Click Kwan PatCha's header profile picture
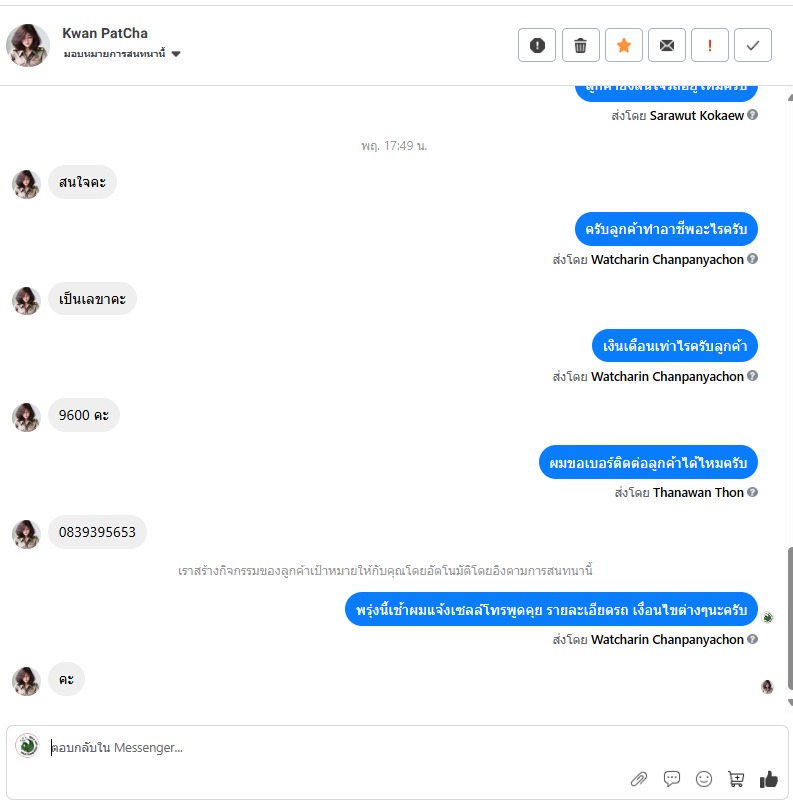This screenshot has height=801, width=793. pos(28,45)
